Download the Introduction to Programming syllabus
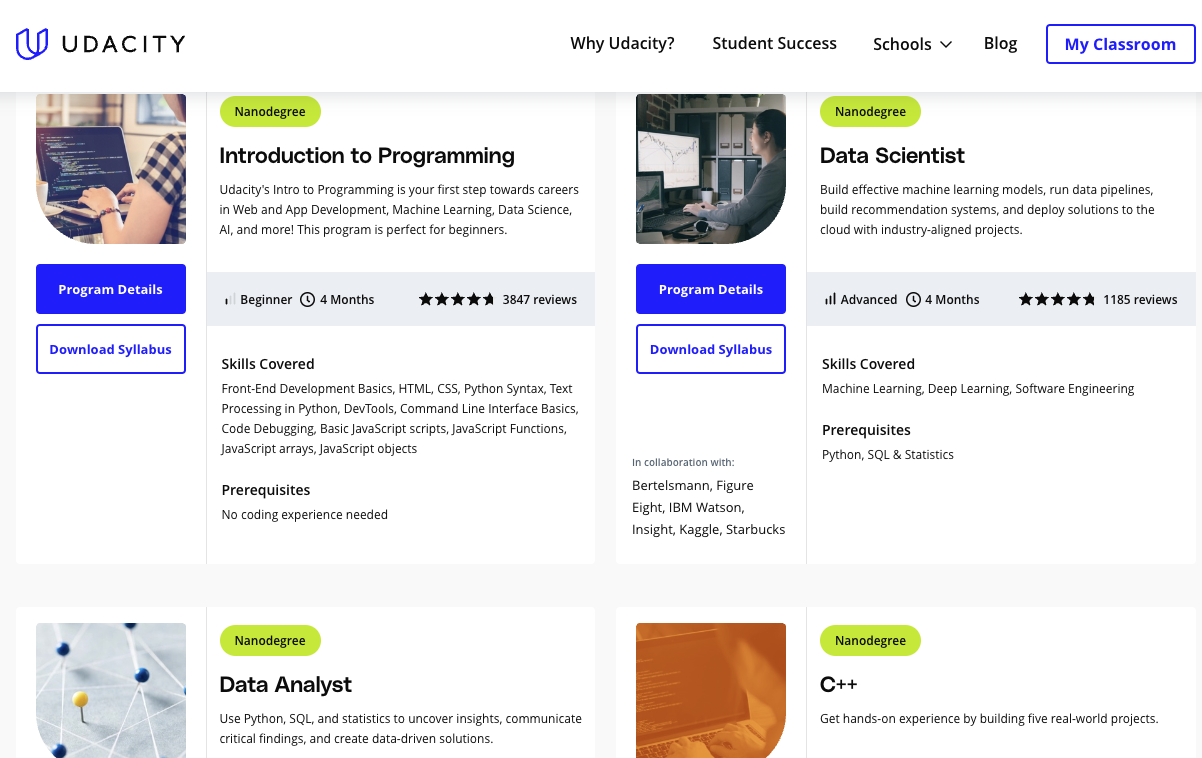The width and height of the screenshot is (1202, 758). pos(110,349)
